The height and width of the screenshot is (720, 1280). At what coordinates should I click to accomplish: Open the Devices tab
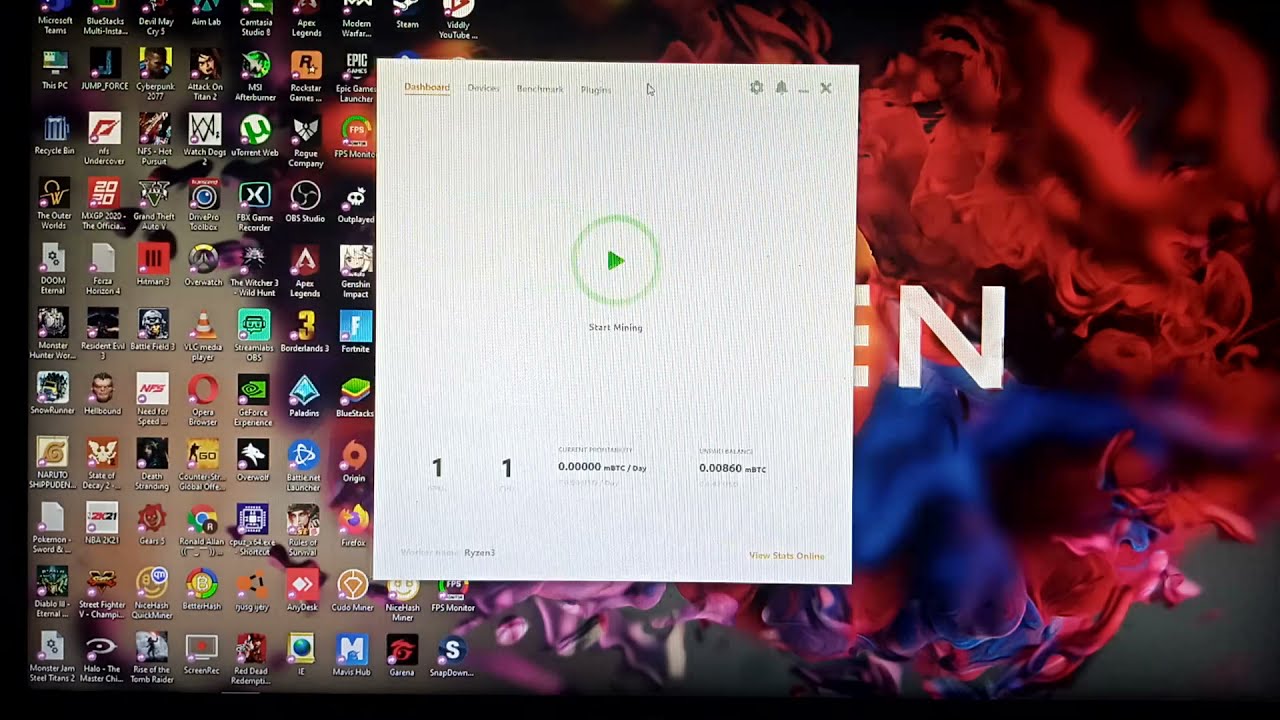point(483,88)
